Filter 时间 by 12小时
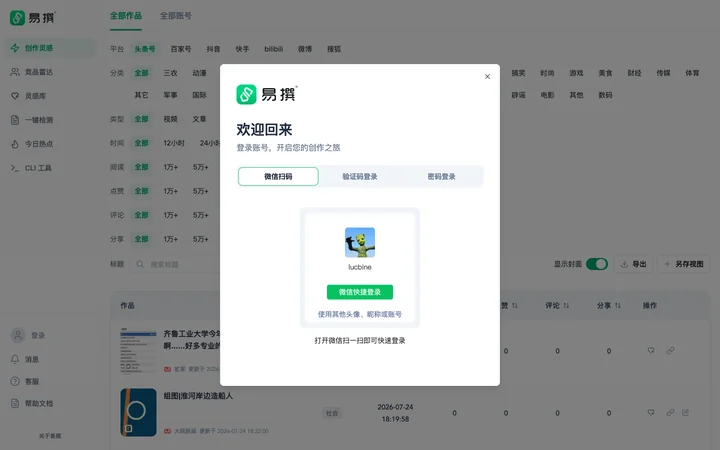 (174, 143)
